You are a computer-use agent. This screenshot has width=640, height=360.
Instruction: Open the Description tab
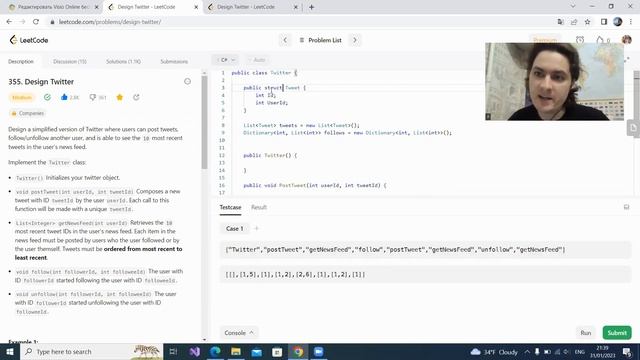[21, 62]
